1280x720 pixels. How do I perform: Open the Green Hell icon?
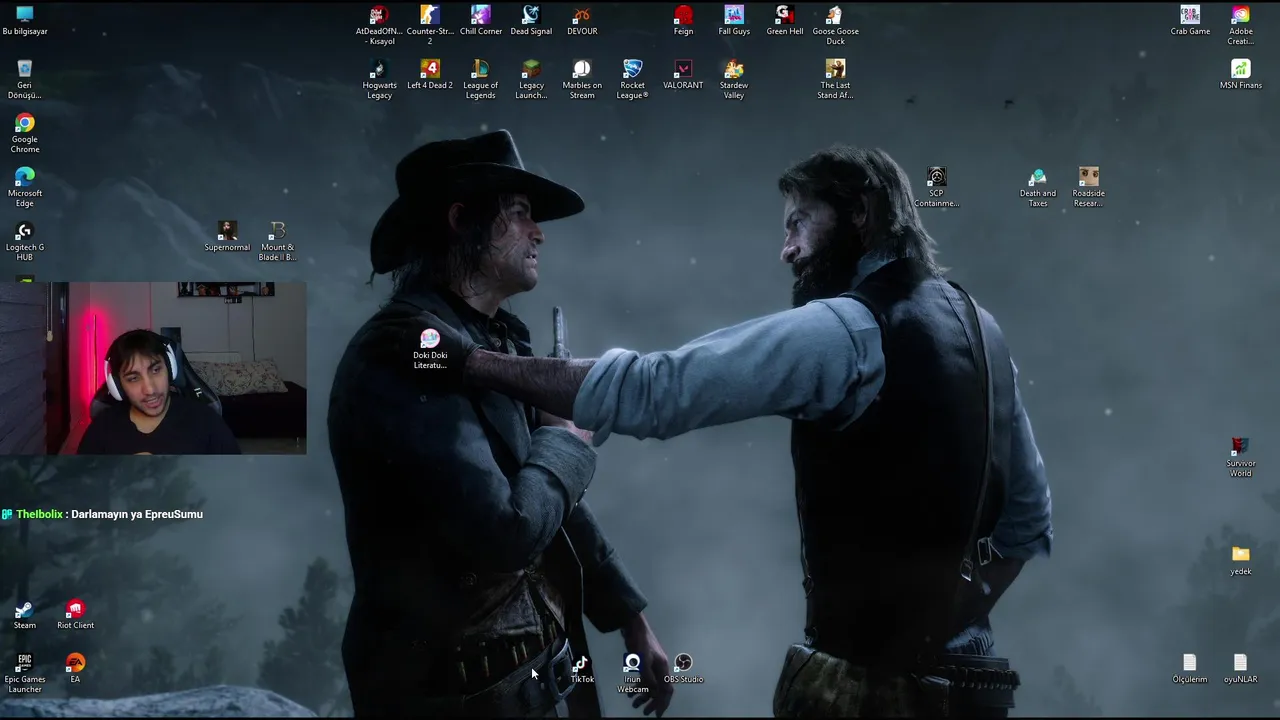[785, 20]
